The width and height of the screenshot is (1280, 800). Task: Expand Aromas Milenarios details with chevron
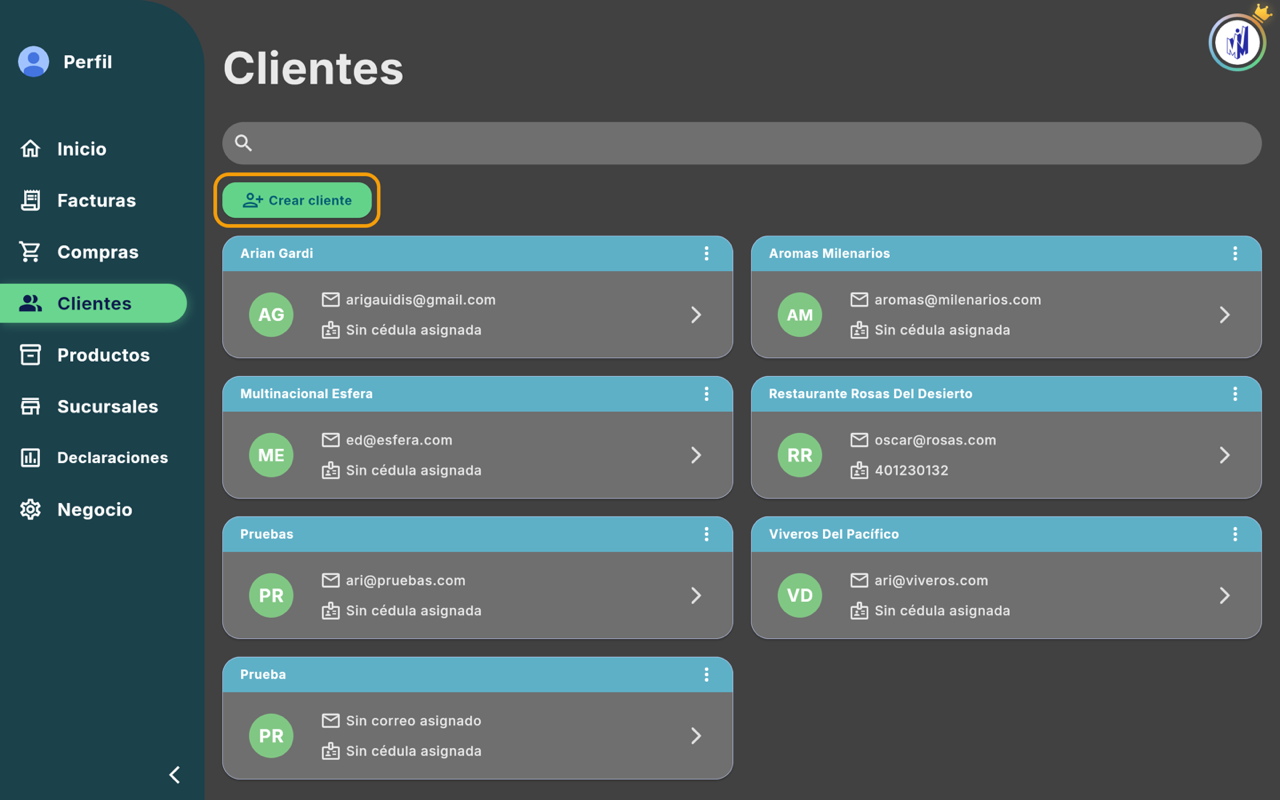(x=1225, y=315)
